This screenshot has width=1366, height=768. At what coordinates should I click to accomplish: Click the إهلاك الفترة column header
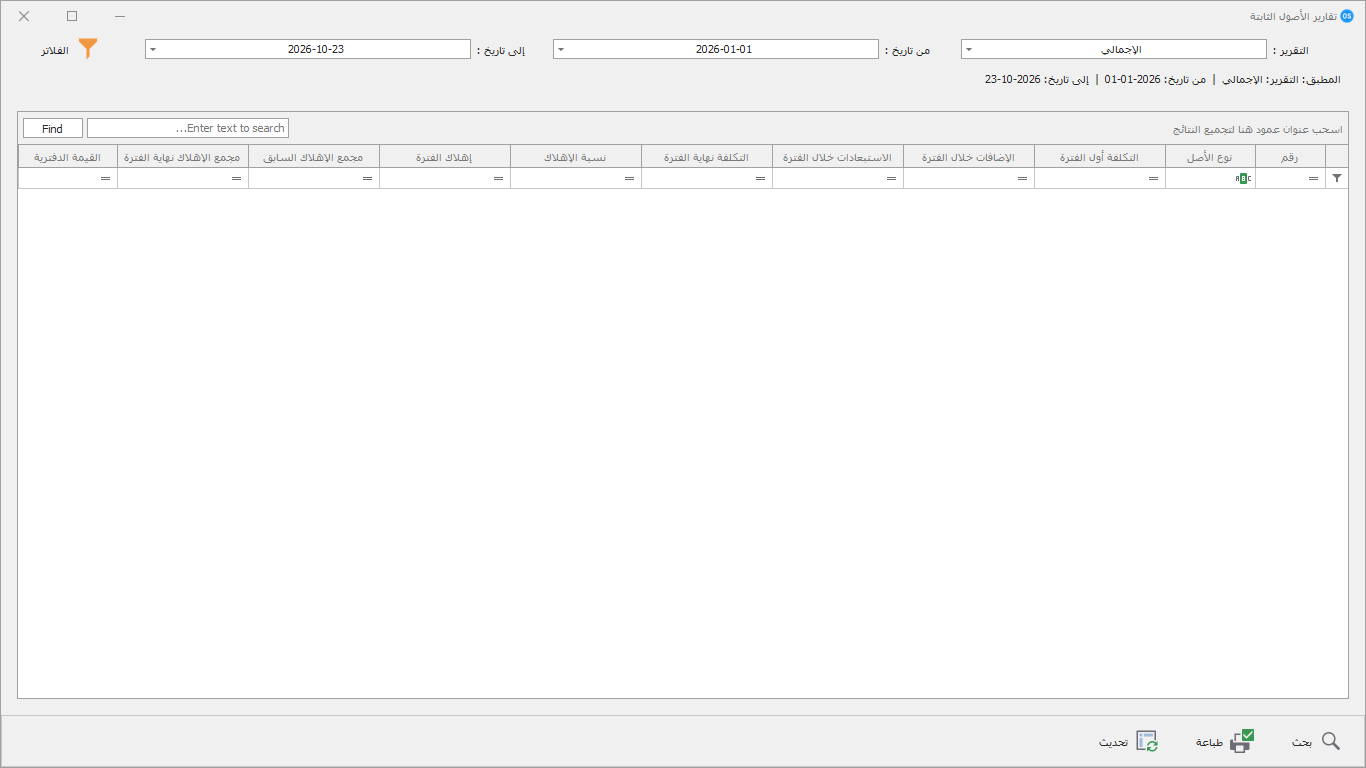tap(445, 157)
